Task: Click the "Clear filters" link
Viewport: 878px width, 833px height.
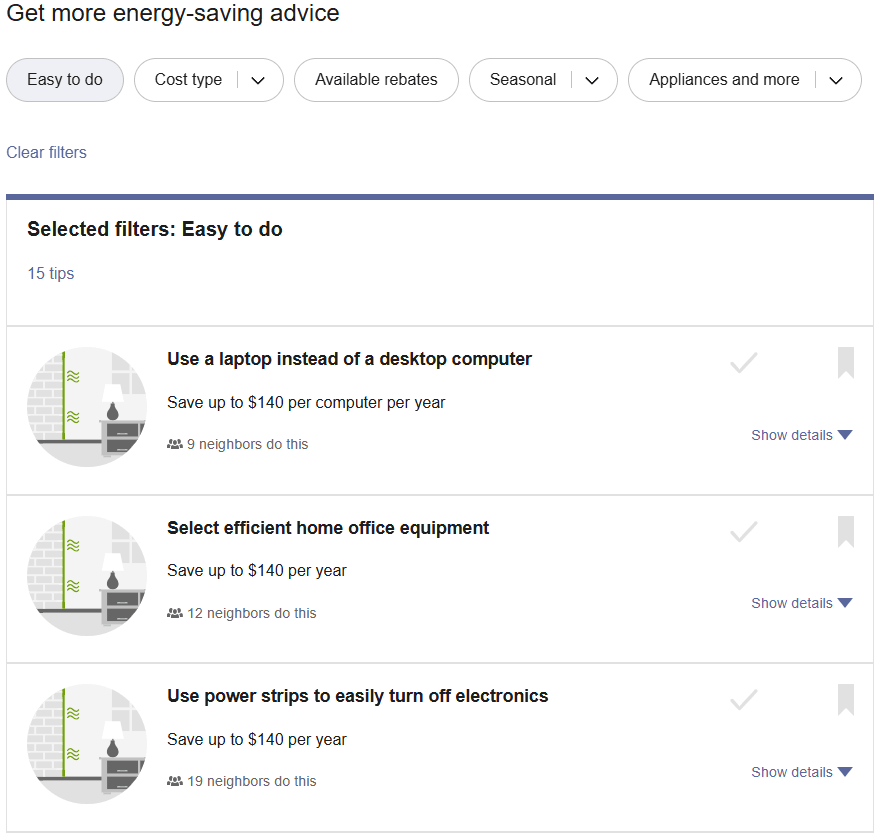Action: [46, 152]
